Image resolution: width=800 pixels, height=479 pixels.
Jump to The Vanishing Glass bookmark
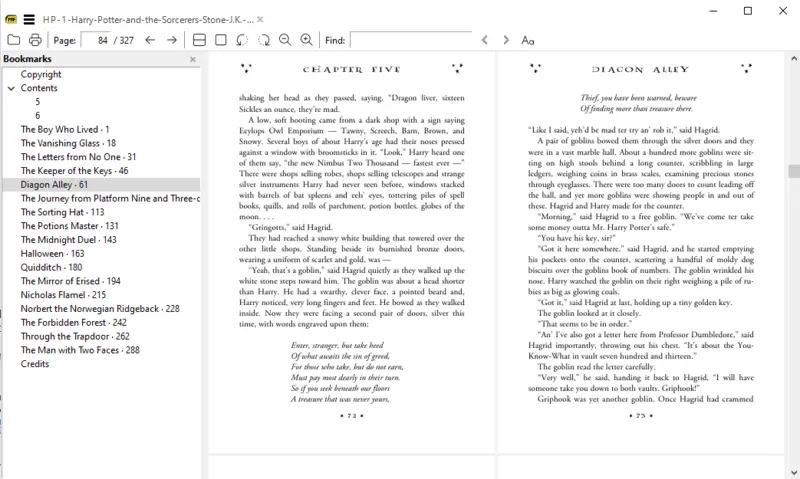click(68, 143)
